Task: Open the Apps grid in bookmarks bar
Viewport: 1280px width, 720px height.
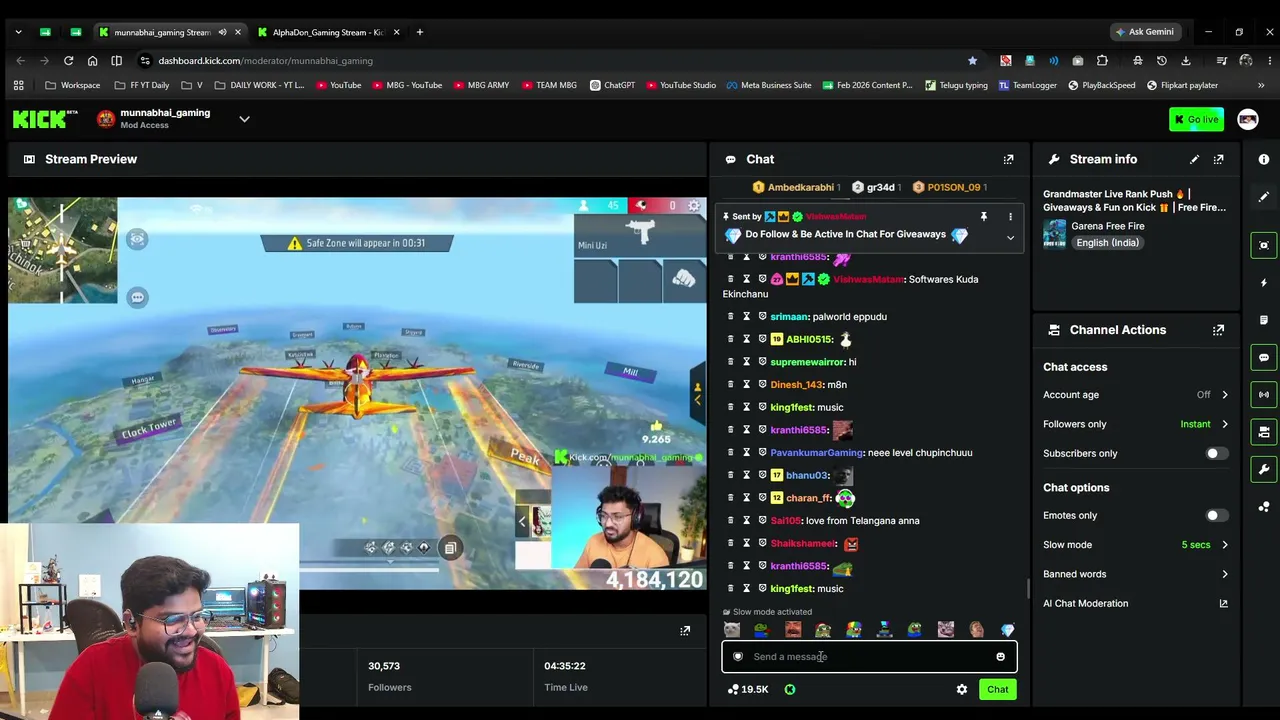Action: pyautogui.click(x=18, y=85)
